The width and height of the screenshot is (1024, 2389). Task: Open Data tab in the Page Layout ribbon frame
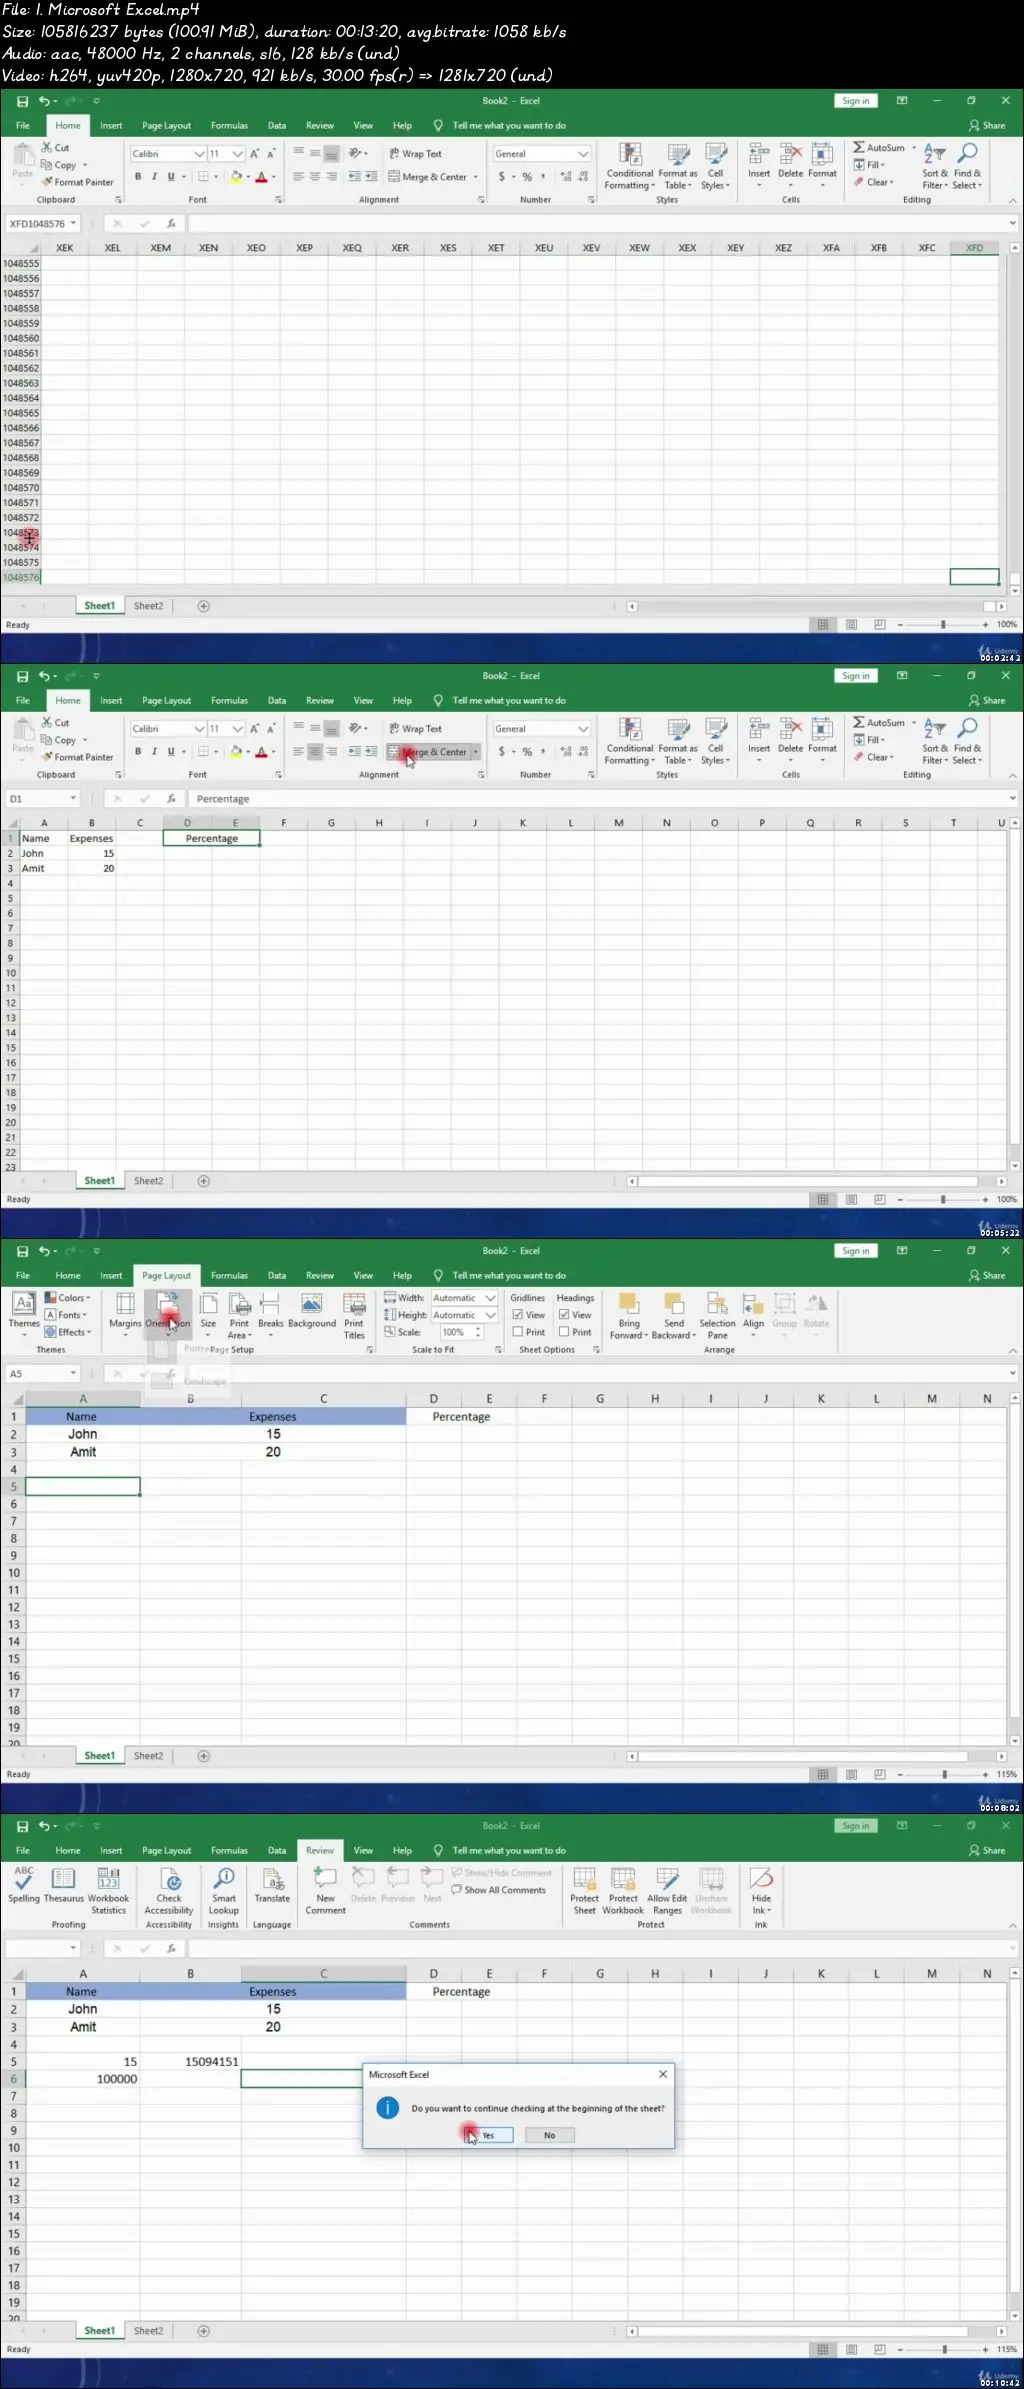coord(277,1275)
